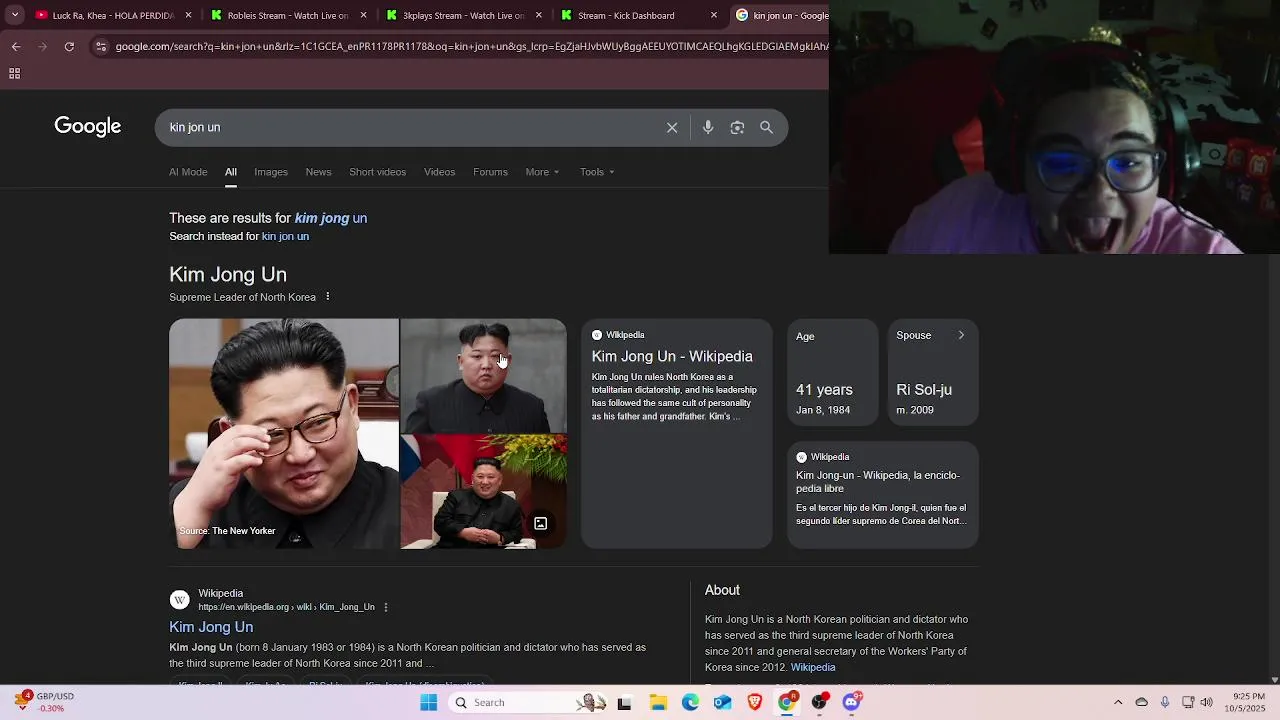Open Microsoft Edge from the taskbar
This screenshot has height=720, width=1280.
690,702
